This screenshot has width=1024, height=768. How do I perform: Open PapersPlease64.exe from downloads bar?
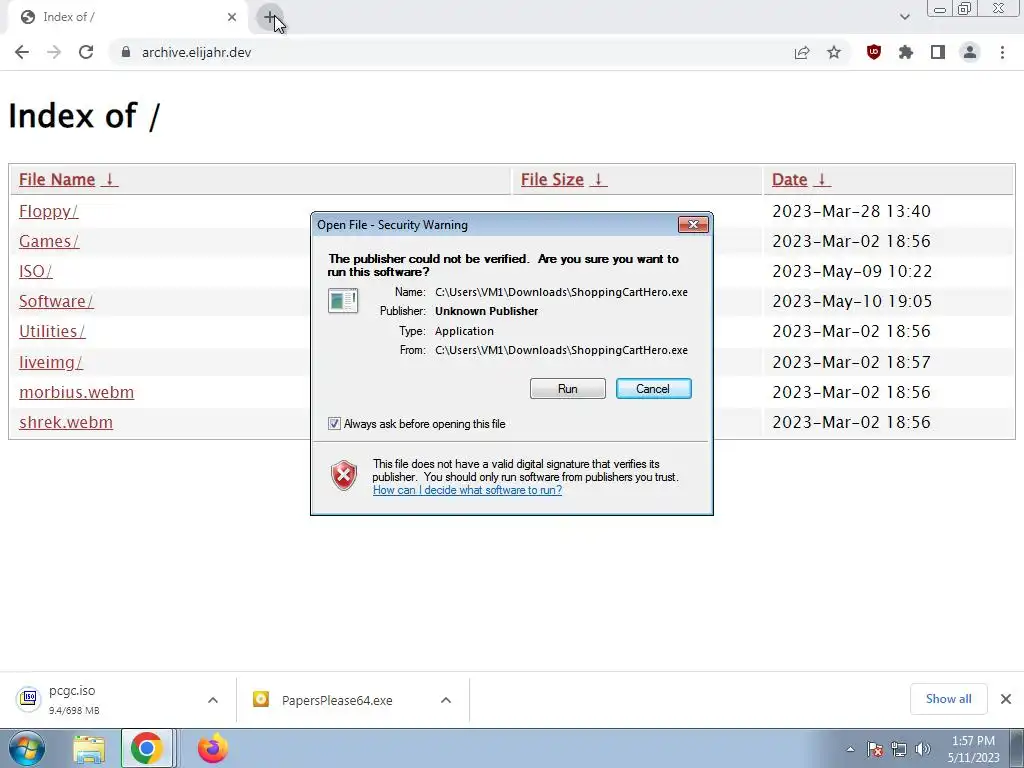336,700
